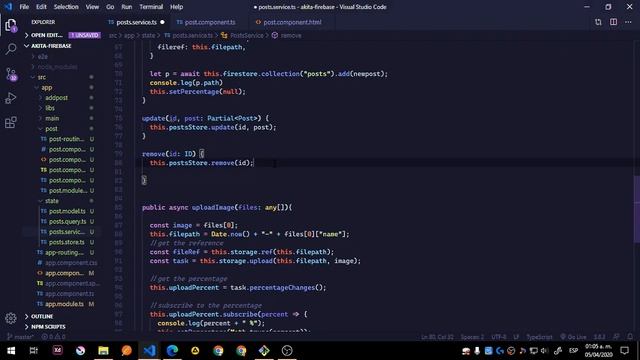The width and height of the screenshot is (640, 360).
Task: Click the notifications bell in status bar
Action: [630, 337]
